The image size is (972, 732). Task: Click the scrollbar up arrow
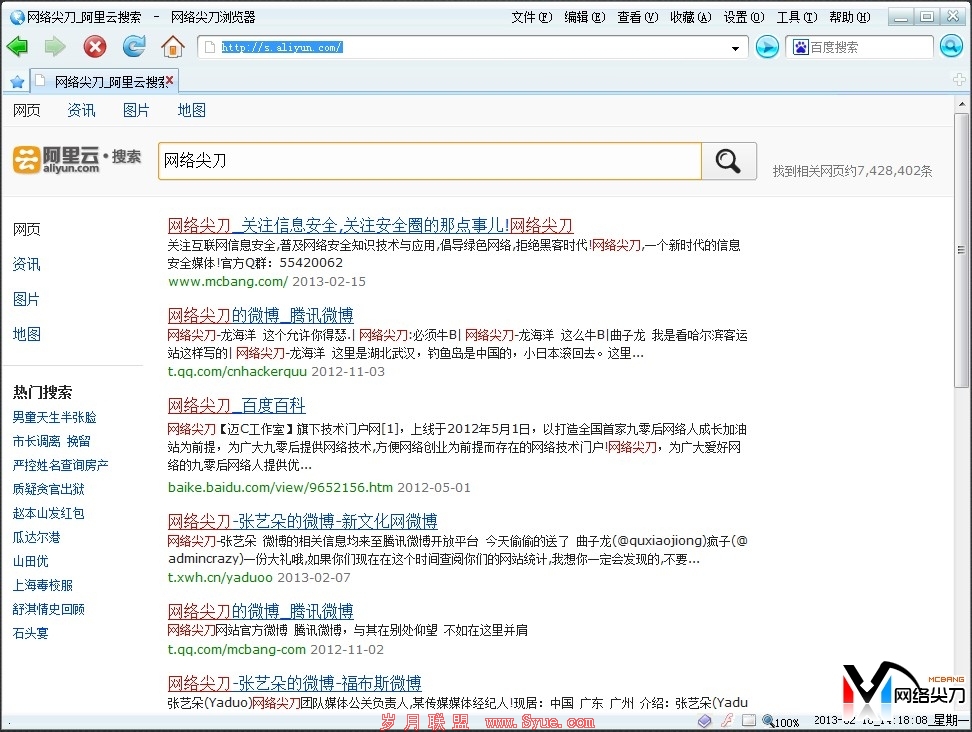[961, 104]
